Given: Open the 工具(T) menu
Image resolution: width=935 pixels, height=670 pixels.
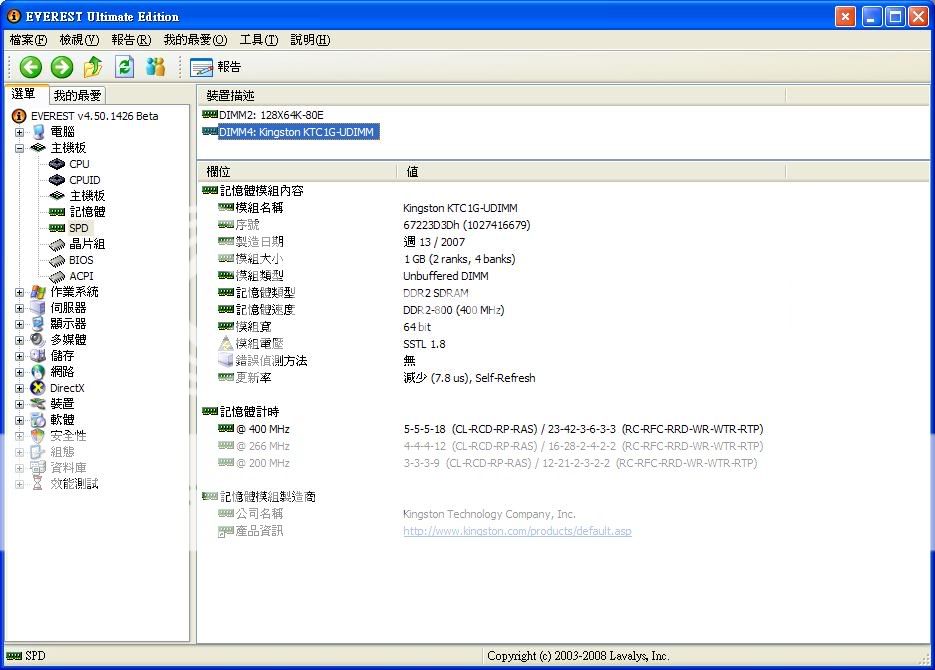Looking at the screenshot, I should [x=259, y=40].
